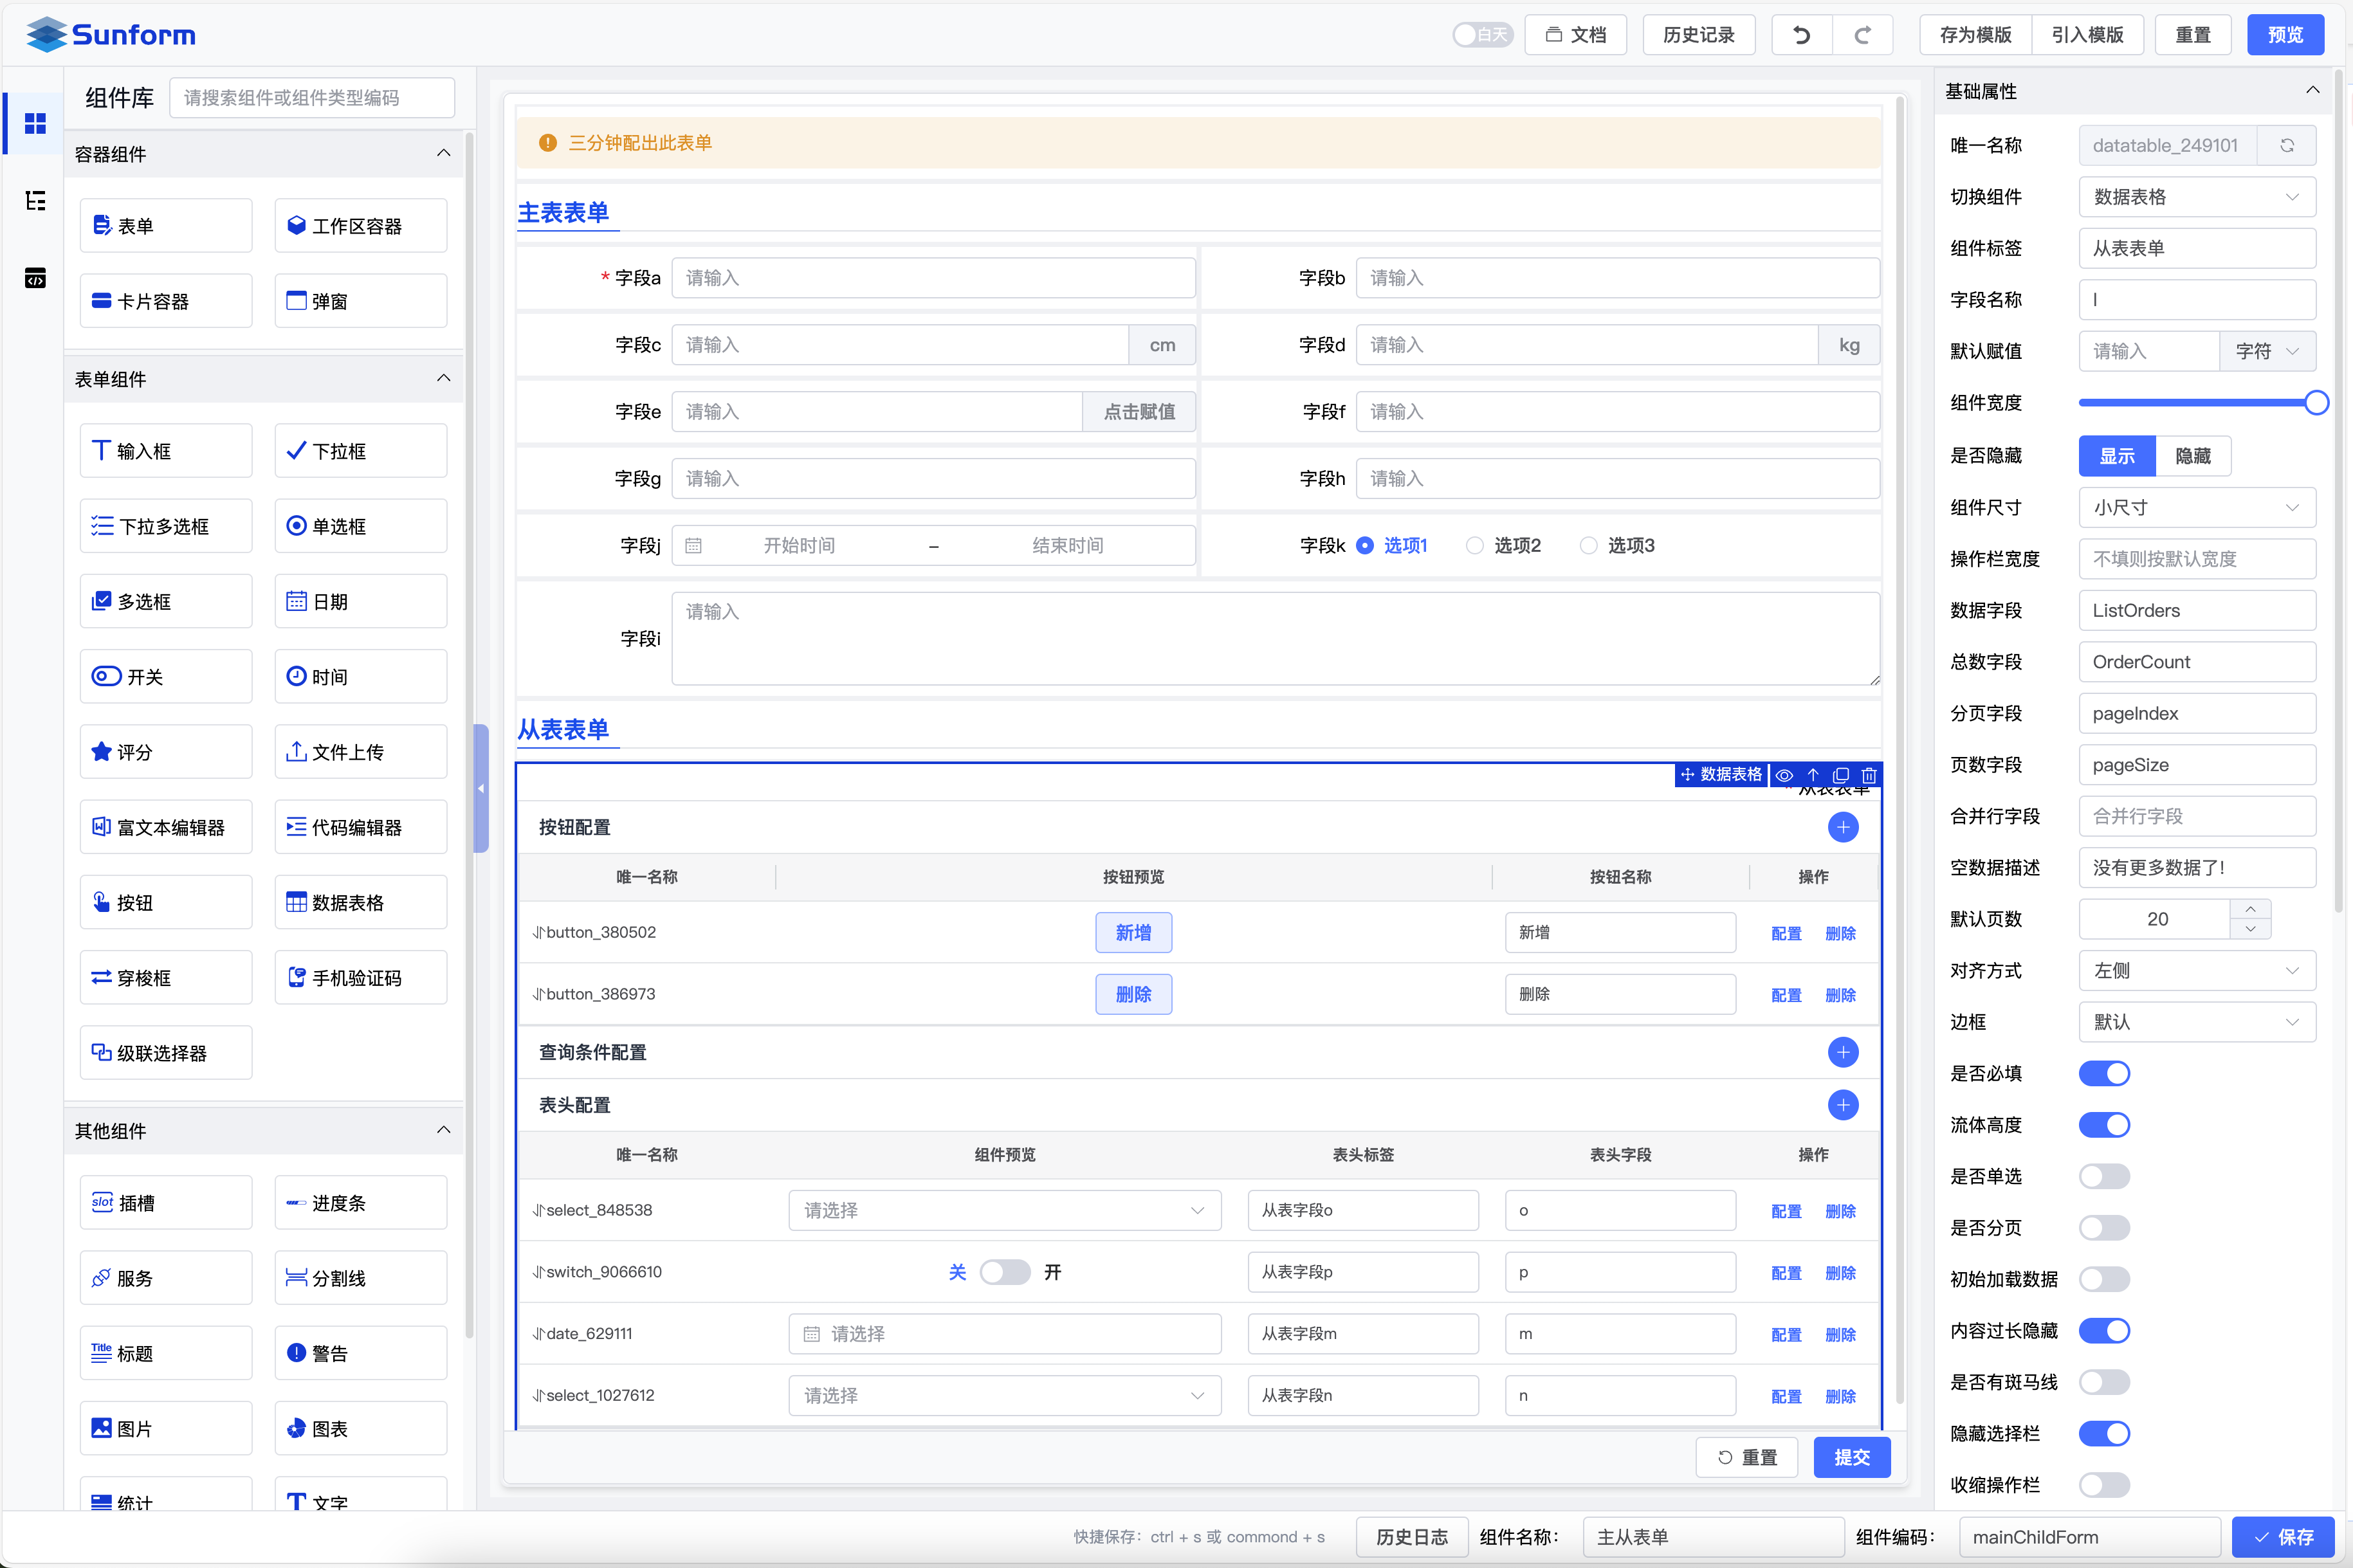Collapse the 容器组件 section
The width and height of the screenshot is (2353, 1568).
pyautogui.click(x=443, y=153)
